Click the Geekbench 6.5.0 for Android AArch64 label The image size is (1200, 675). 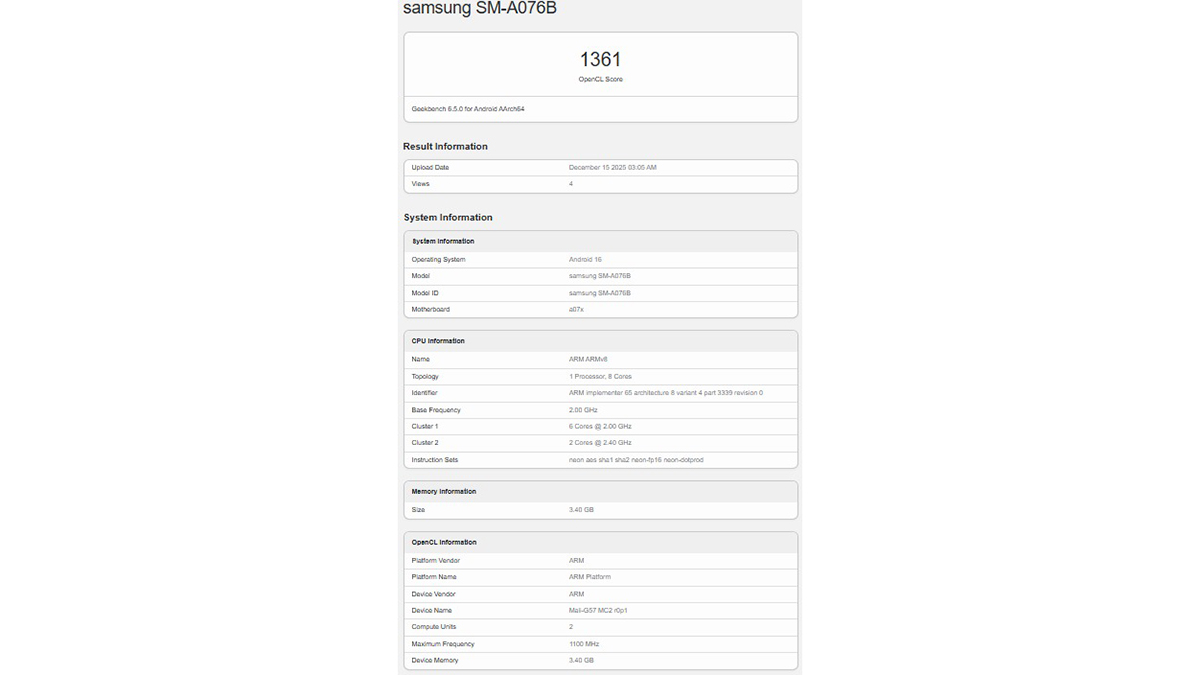point(463,108)
